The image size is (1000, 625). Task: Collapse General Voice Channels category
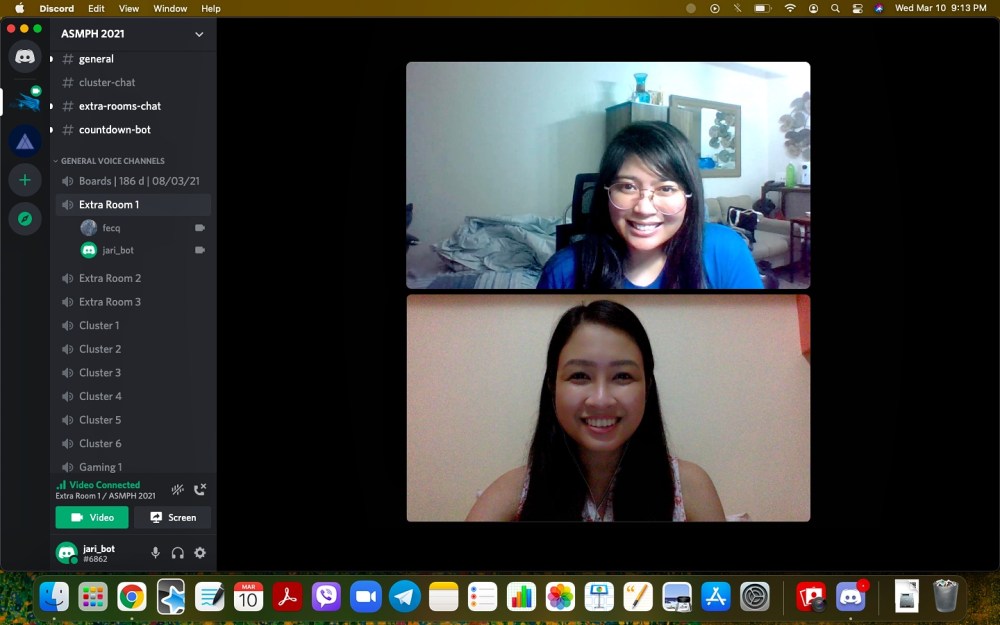(x=112, y=161)
